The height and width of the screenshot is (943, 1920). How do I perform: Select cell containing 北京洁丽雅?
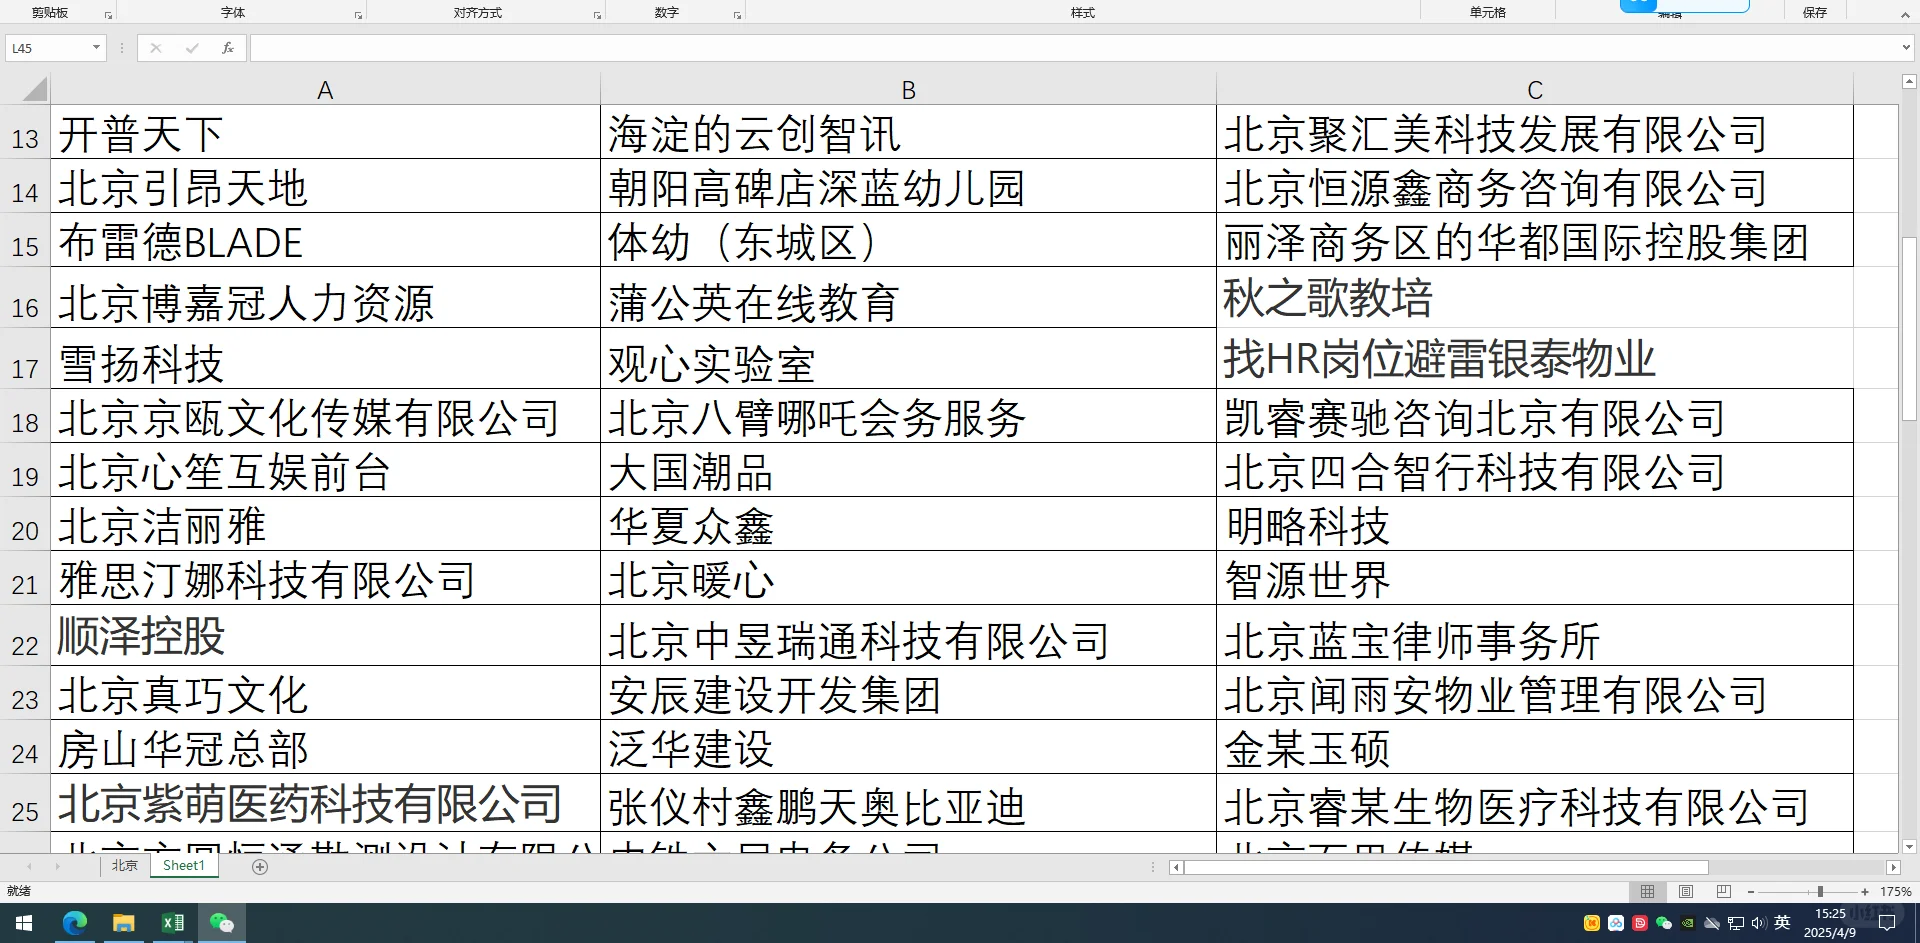[x=325, y=525]
